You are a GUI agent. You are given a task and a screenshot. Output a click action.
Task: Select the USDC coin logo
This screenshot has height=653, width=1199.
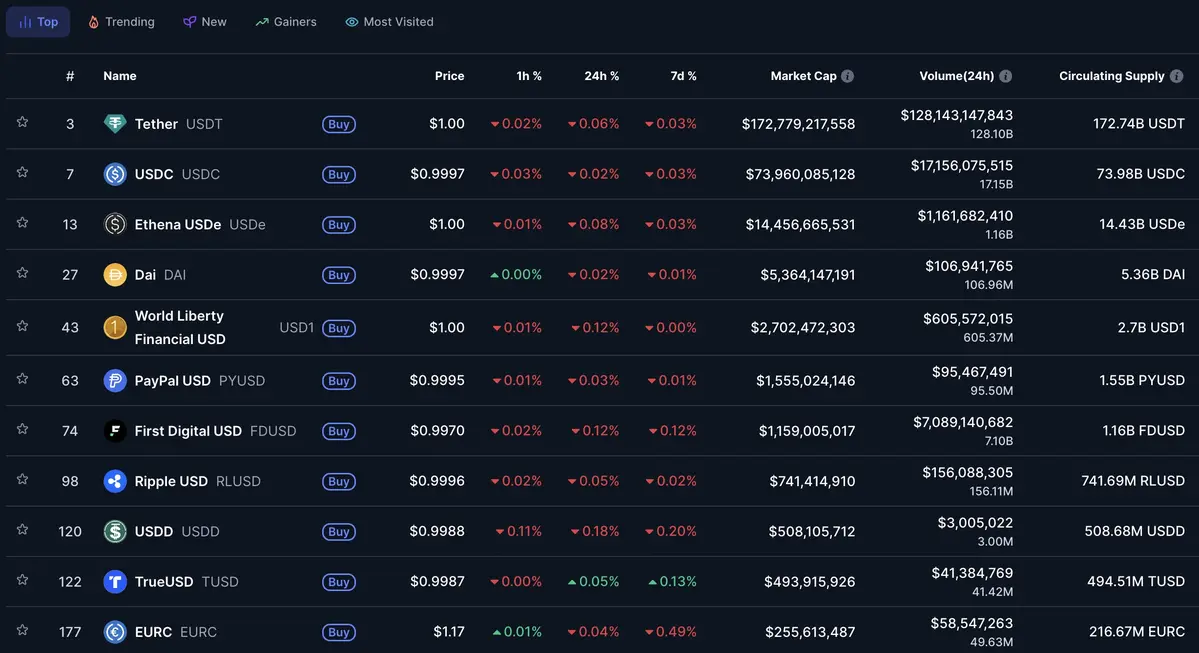pyautogui.click(x=114, y=173)
